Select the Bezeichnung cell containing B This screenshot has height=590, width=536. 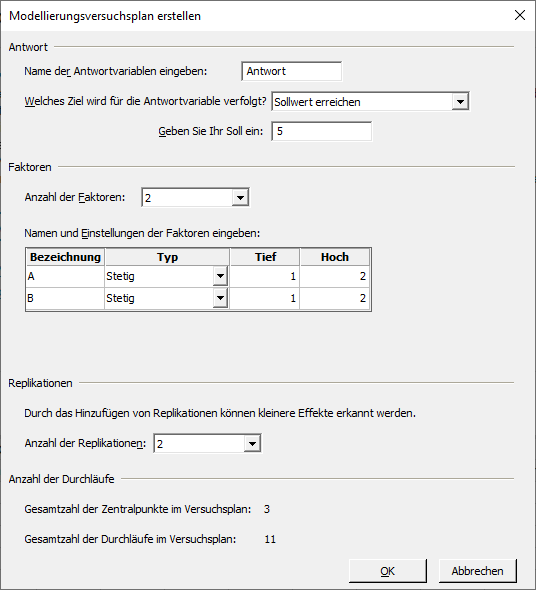tap(65, 298)
